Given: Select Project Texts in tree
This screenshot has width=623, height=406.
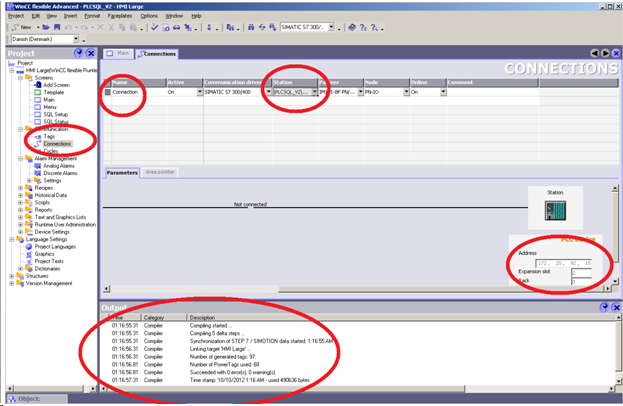Looking at the screenshot, I should [49, 261].
